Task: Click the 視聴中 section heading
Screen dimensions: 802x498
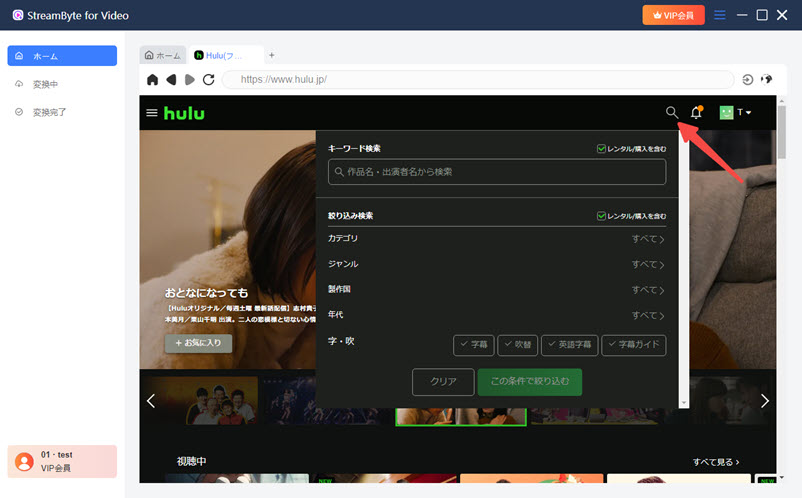Action: (192, 461)
